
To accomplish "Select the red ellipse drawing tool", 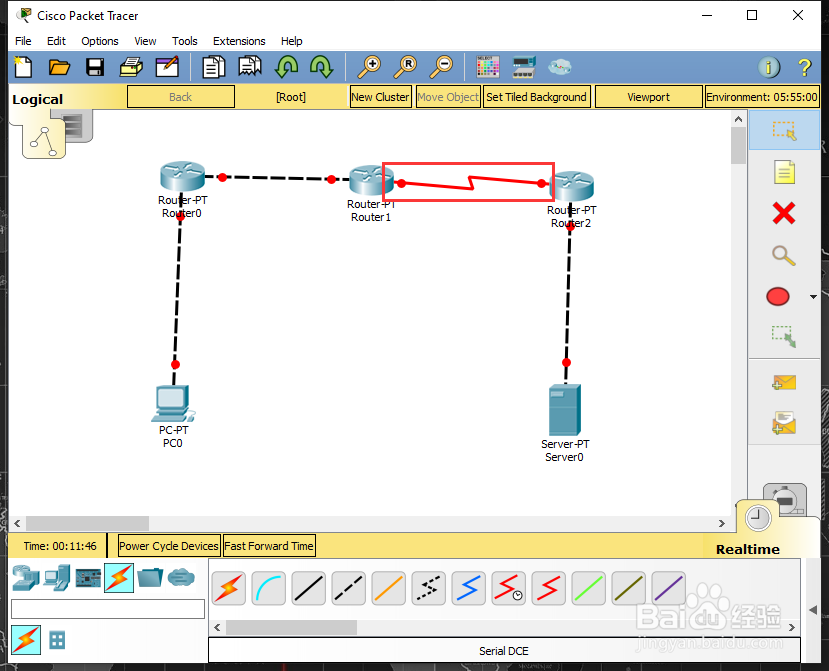I will point(778,297).
